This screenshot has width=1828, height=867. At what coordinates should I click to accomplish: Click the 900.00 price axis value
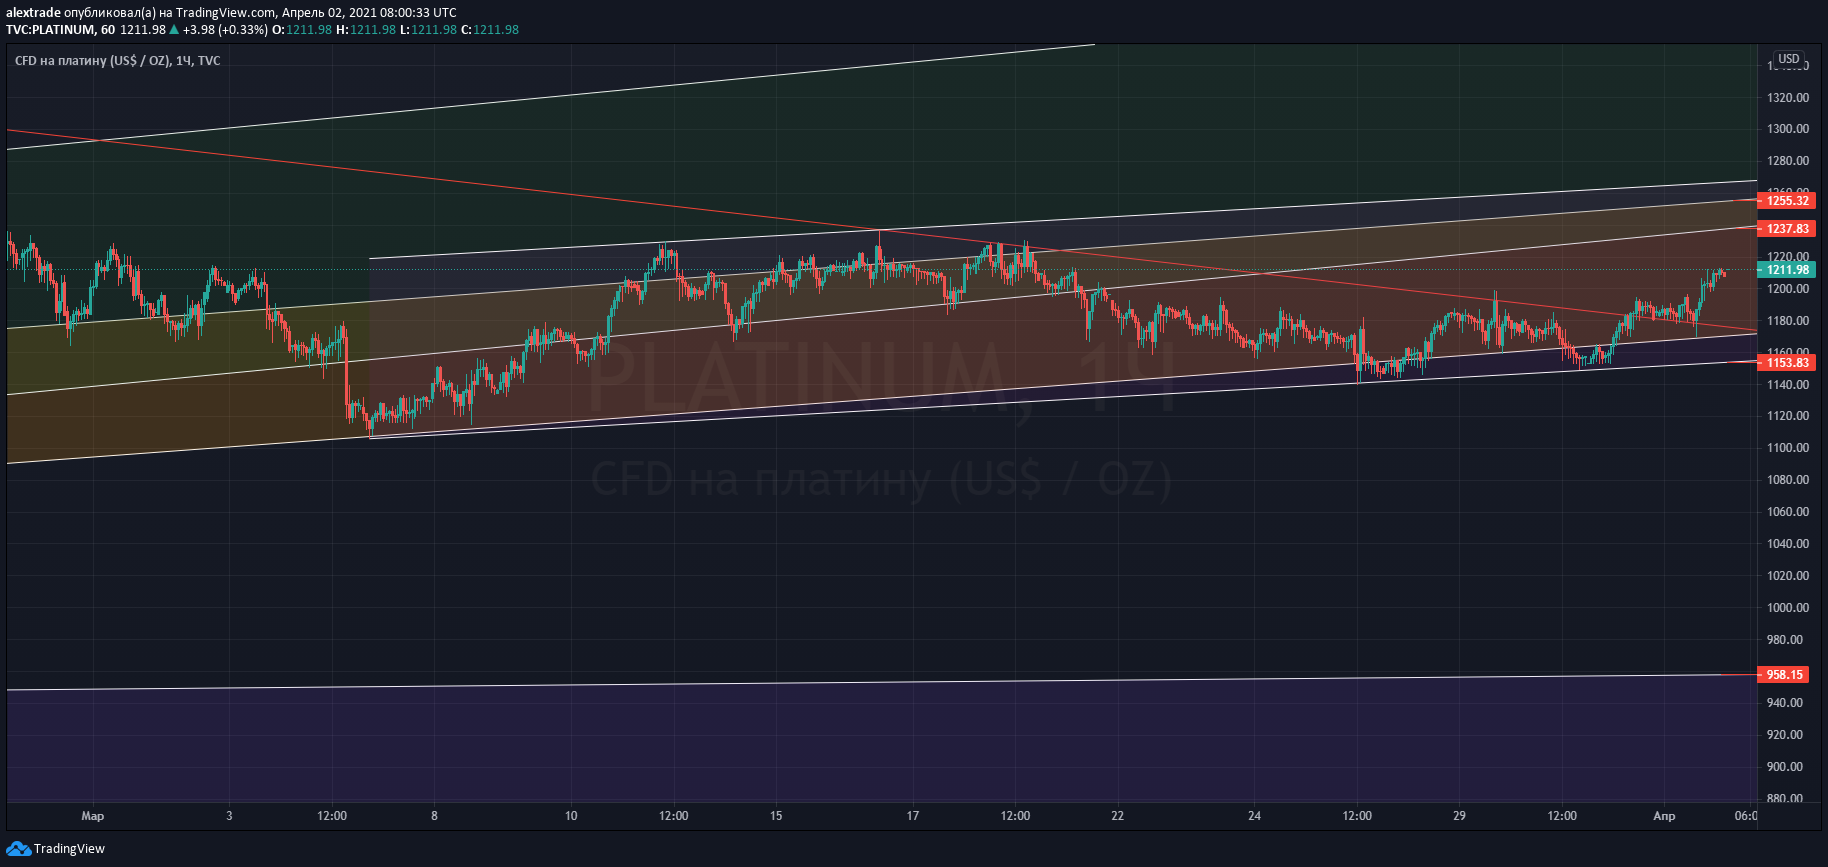[1785, 767]
